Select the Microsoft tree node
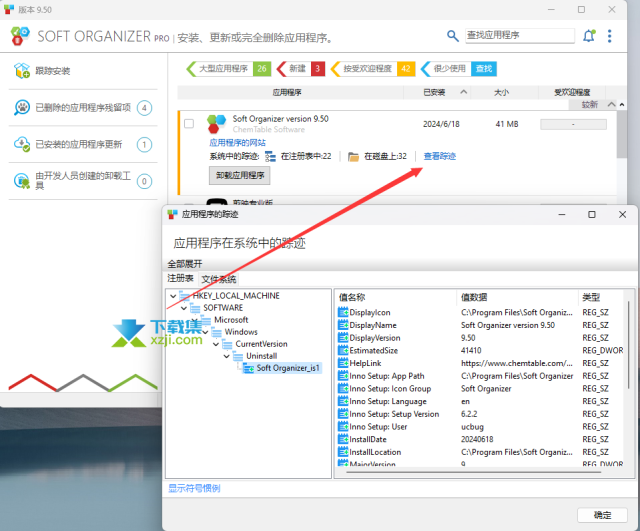This screenshot has width=640, height=531. [231, 320]
